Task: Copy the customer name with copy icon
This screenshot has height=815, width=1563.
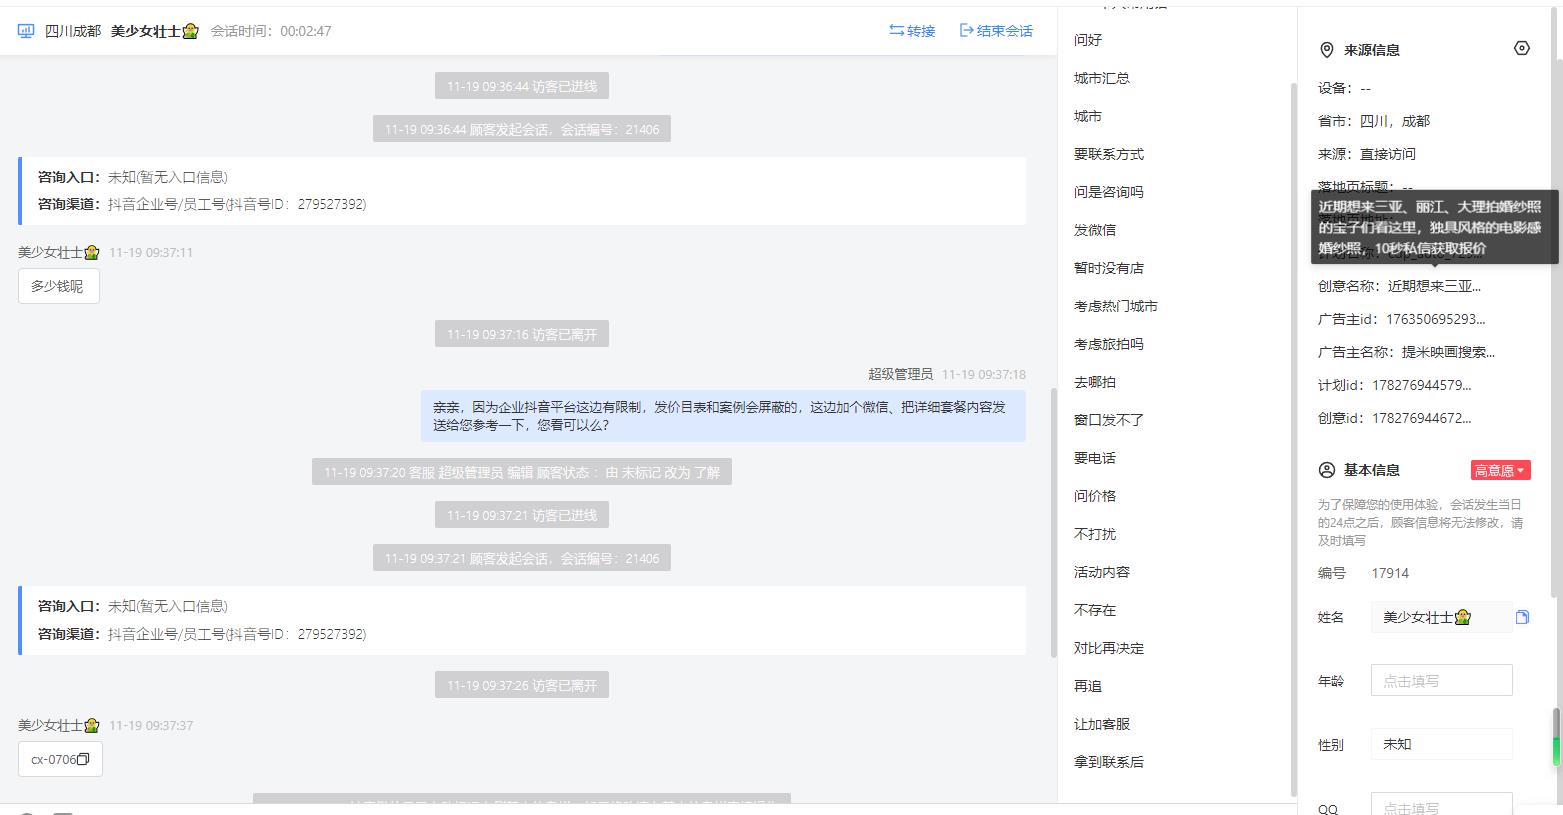Action: pos(1522,617)
